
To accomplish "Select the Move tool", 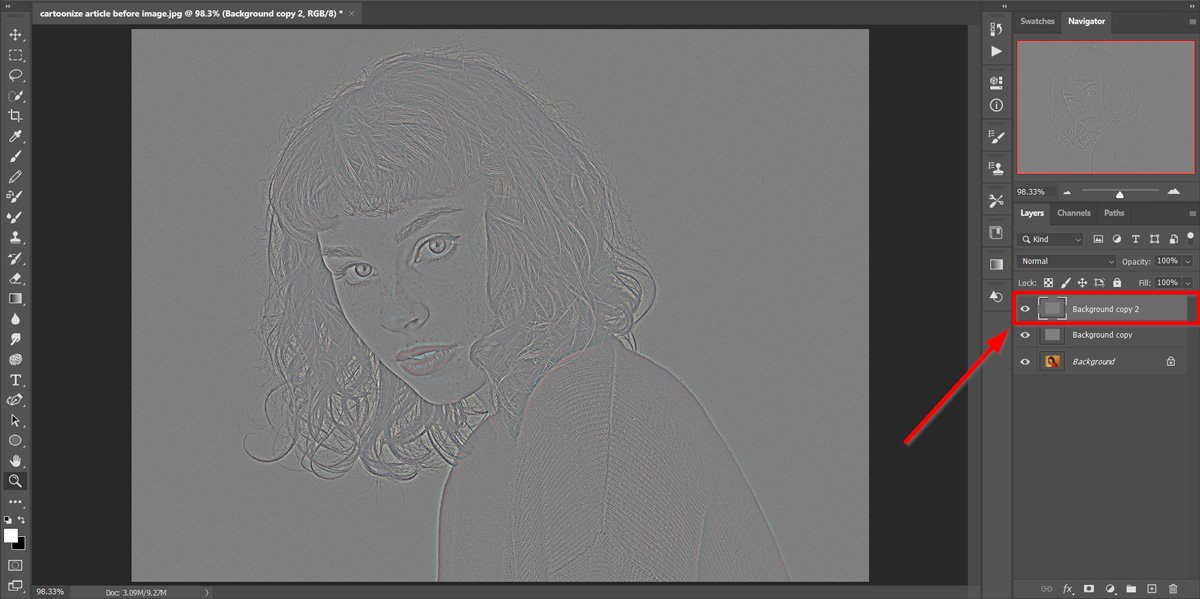I will 15,34.
